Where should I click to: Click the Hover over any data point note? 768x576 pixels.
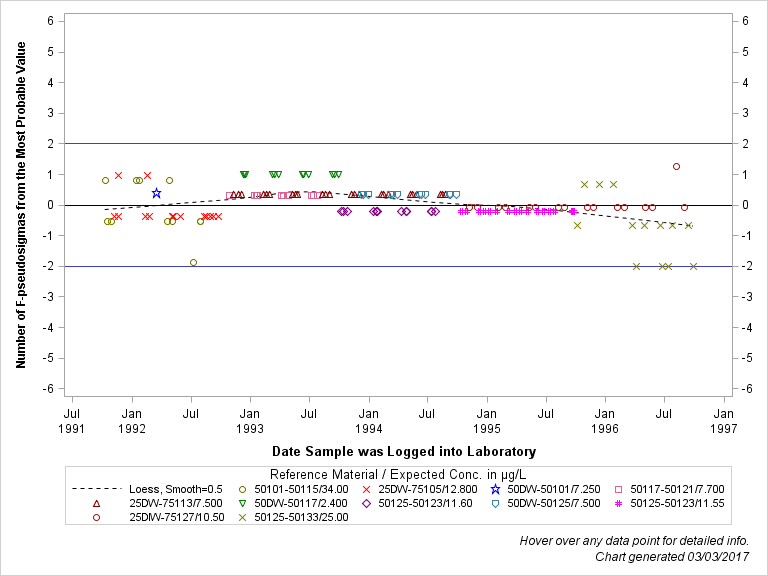[634, 541]
